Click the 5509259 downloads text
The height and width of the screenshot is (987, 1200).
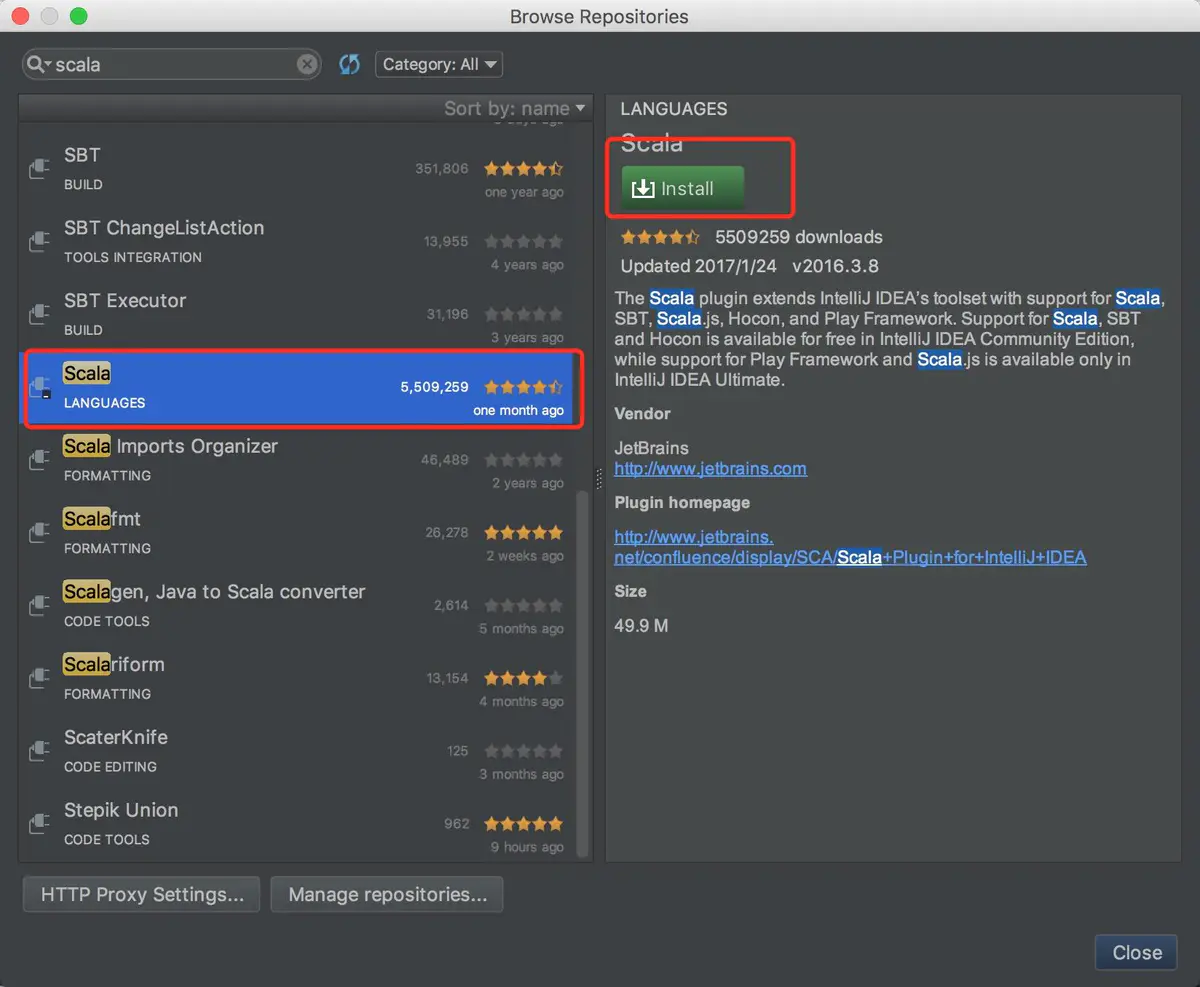click(799, 237)
